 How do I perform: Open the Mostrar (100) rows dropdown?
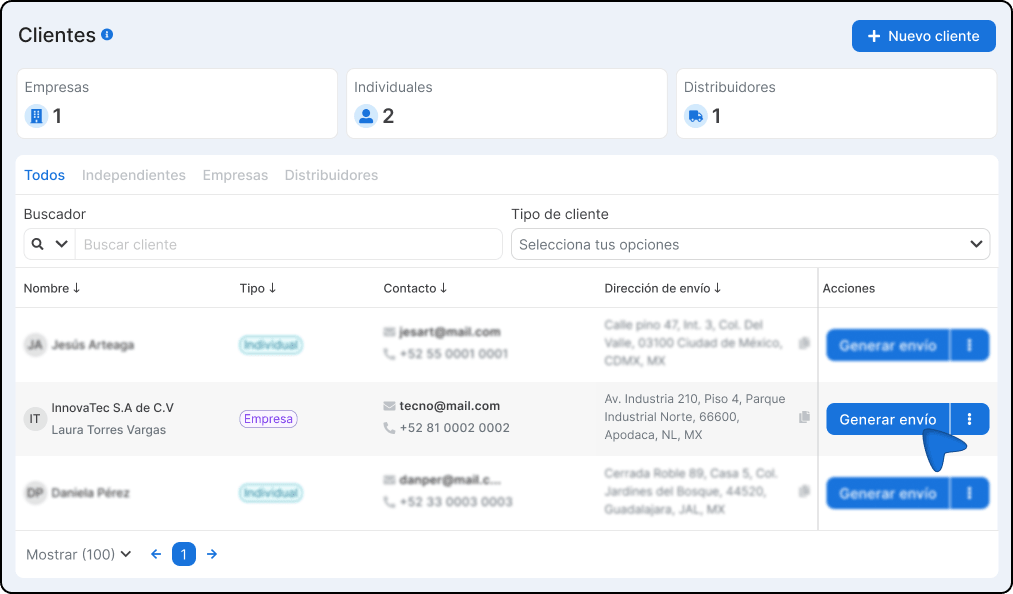click(79, 554)
